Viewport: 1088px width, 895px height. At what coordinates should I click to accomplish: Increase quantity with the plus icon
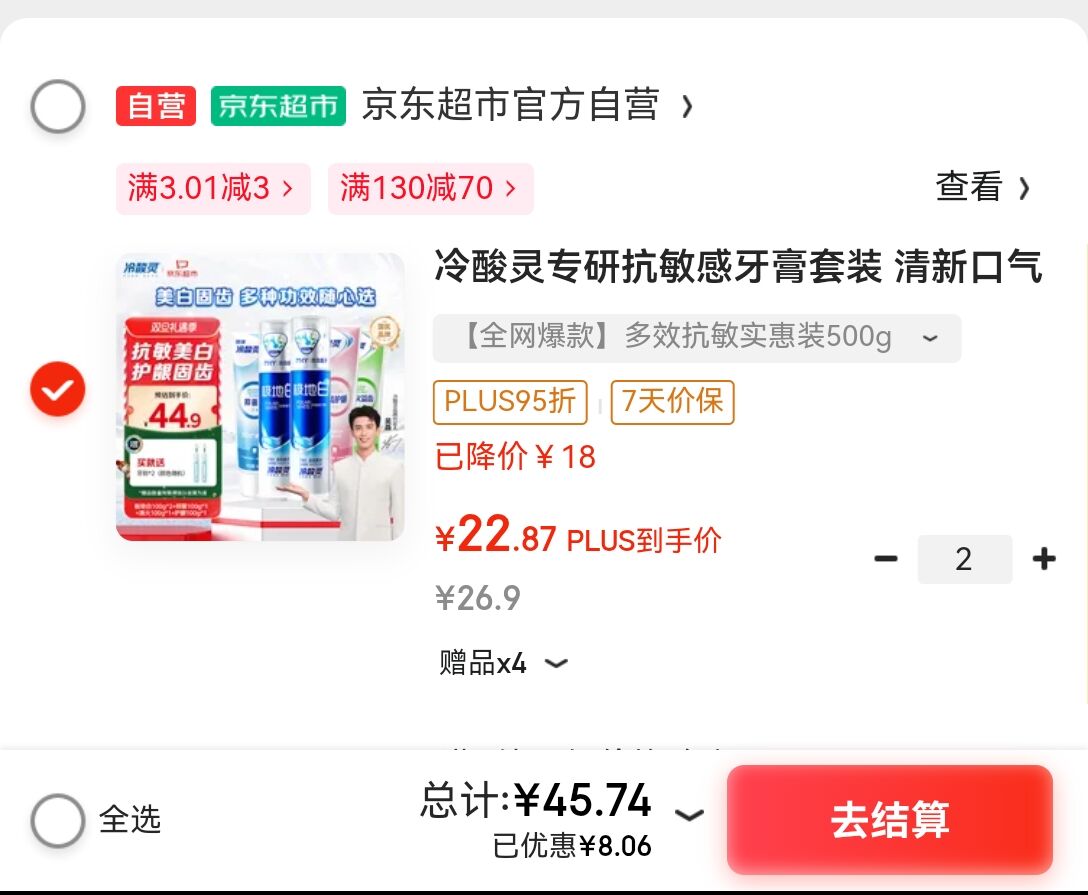(1044, 559)
